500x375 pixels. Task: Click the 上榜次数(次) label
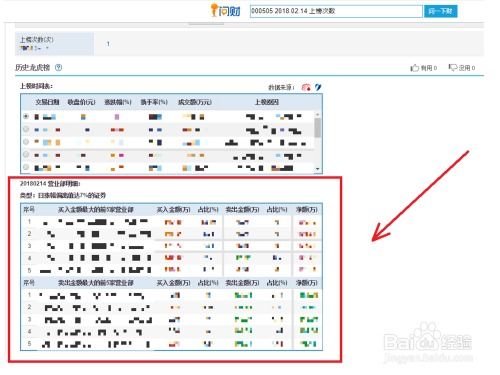(37, 40)
